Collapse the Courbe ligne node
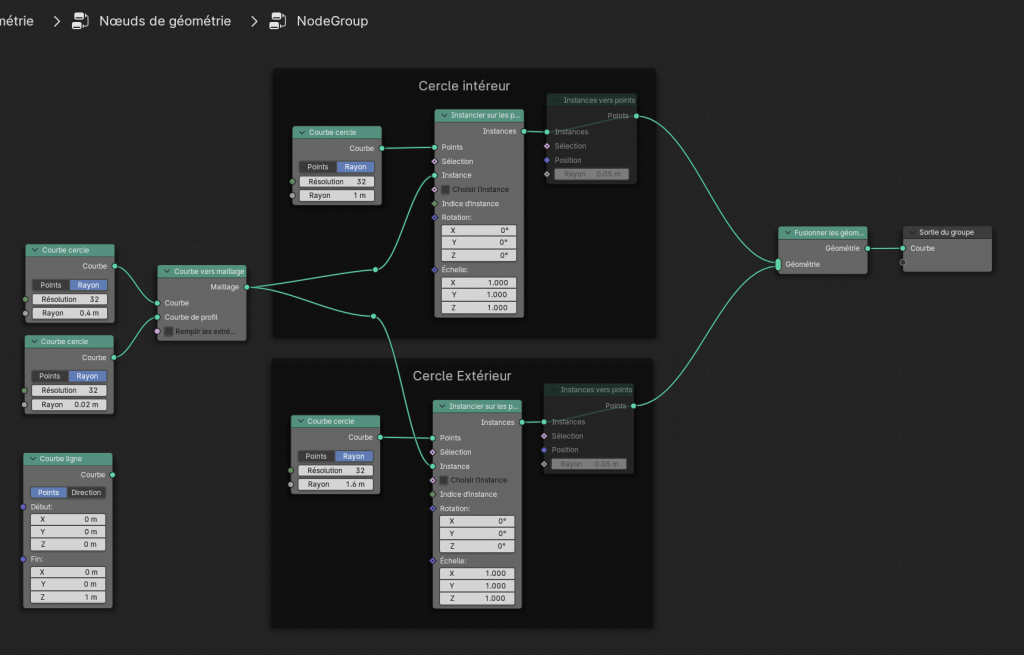Viewport: 1024px width, 655px height. click(x=33, y=459)
